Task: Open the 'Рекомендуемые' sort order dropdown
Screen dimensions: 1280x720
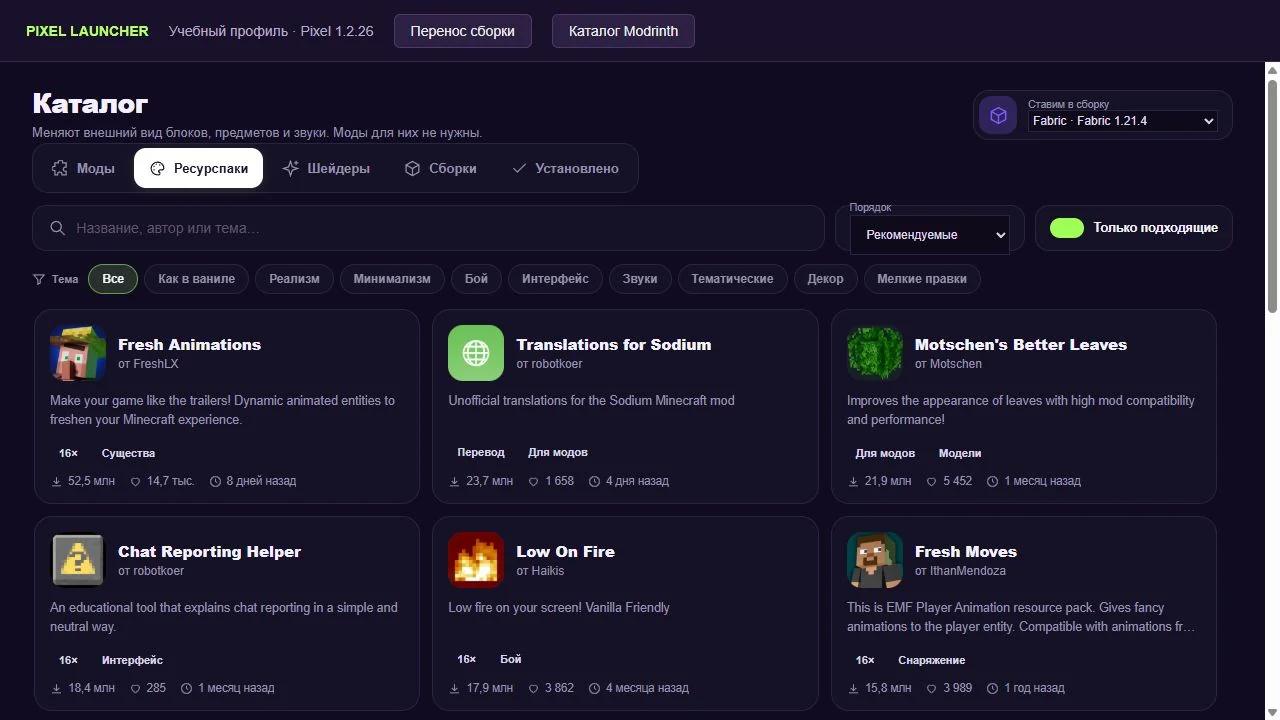Action: pyautogui.click(x=930, y=235)
